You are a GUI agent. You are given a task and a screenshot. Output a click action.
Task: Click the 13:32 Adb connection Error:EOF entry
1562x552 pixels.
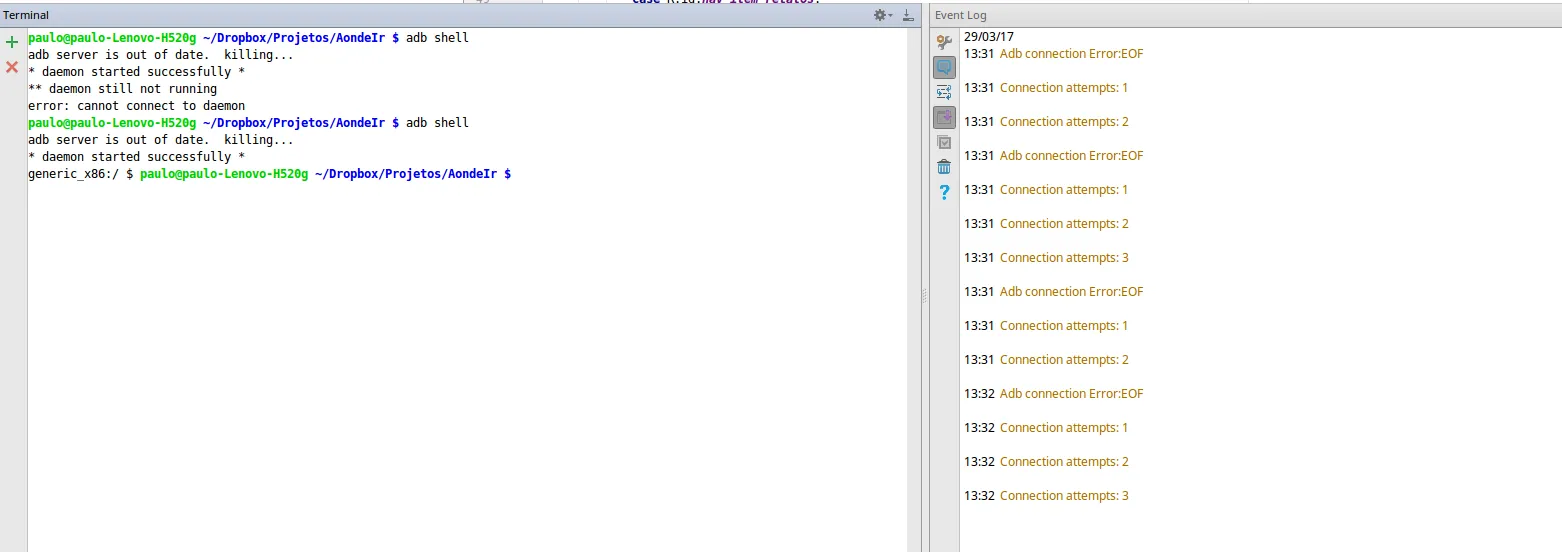(1070, 394)
